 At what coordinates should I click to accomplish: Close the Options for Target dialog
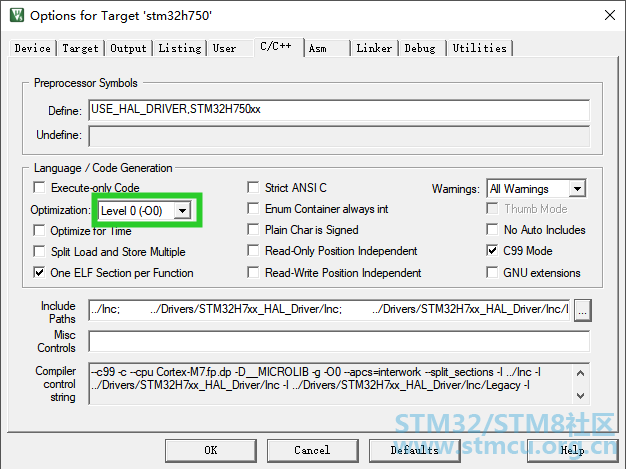(610, 15)
